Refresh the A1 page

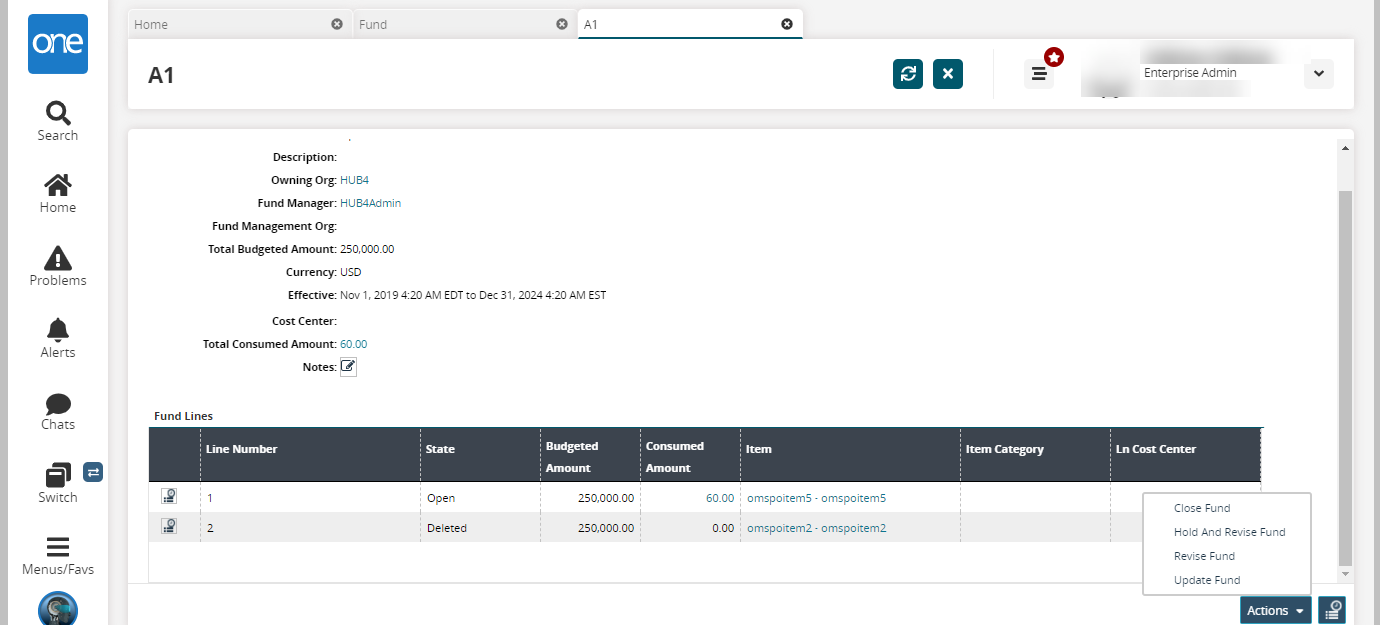[x=908, y=74]
